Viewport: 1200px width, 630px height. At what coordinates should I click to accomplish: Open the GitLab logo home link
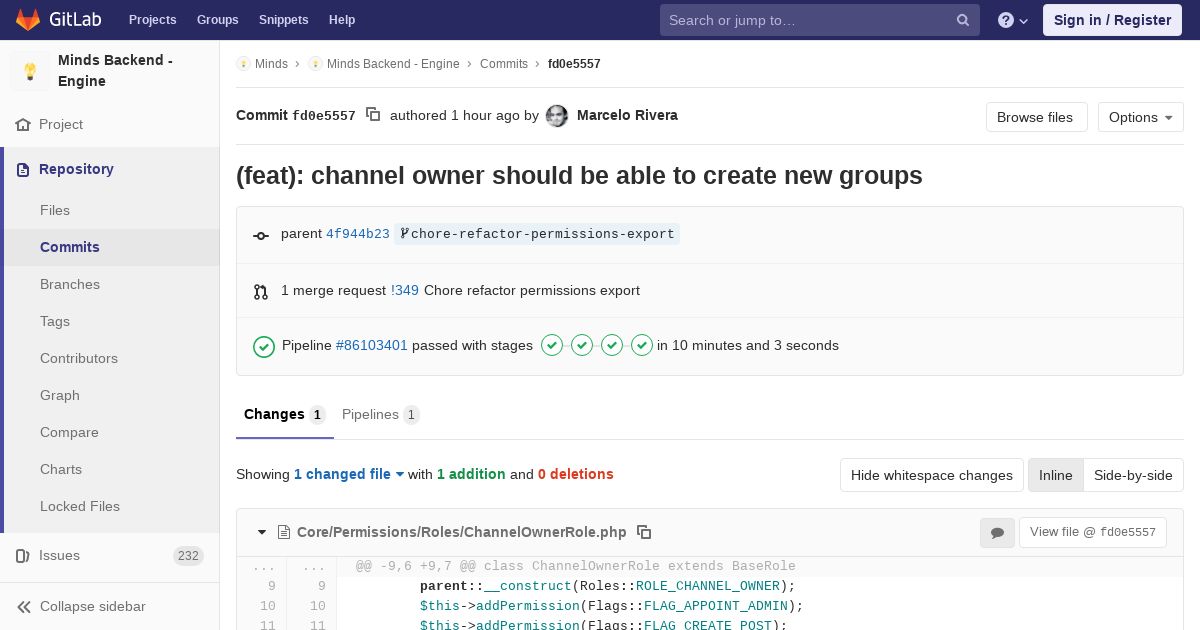pos(56,20)
